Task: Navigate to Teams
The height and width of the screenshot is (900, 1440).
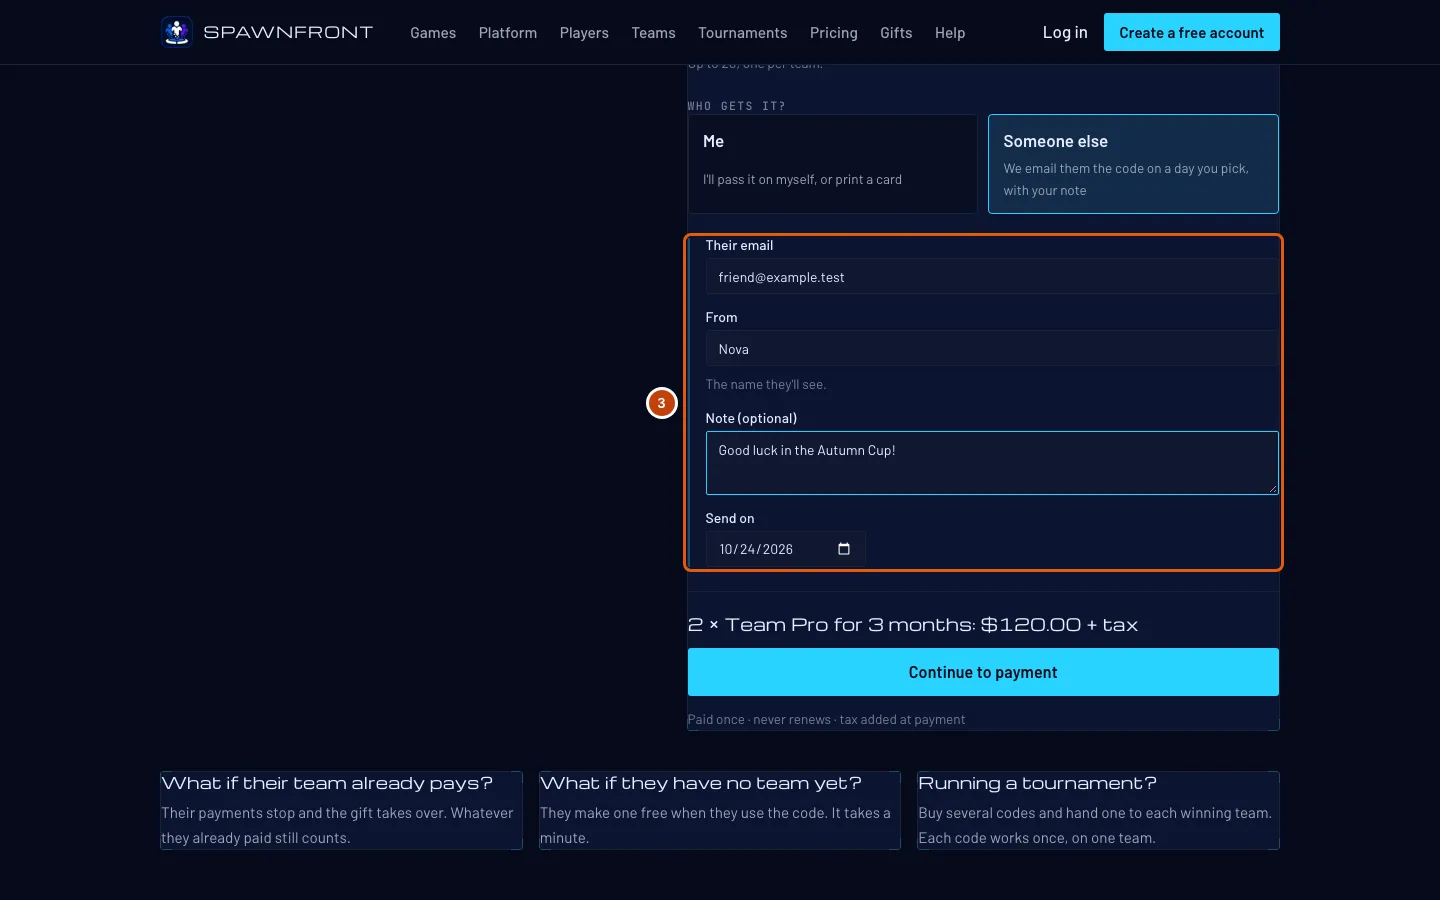Action: (653, 33)
